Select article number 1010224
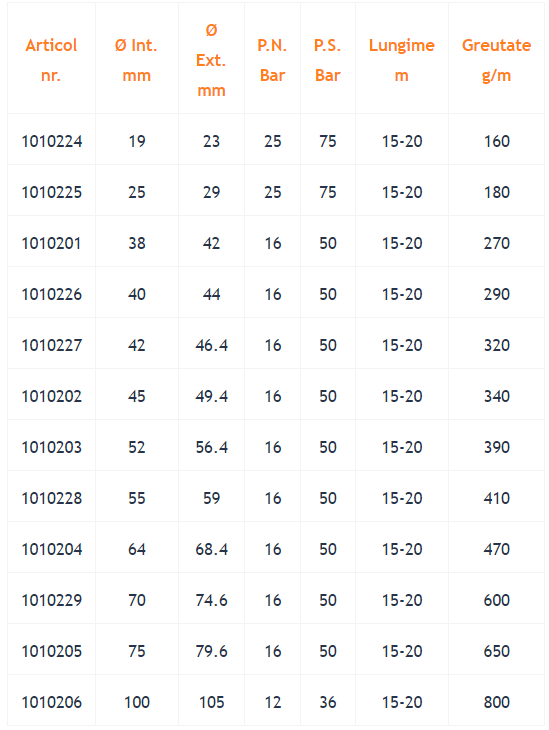The height and width of the screenshot is (730, 549). [52, 141]
